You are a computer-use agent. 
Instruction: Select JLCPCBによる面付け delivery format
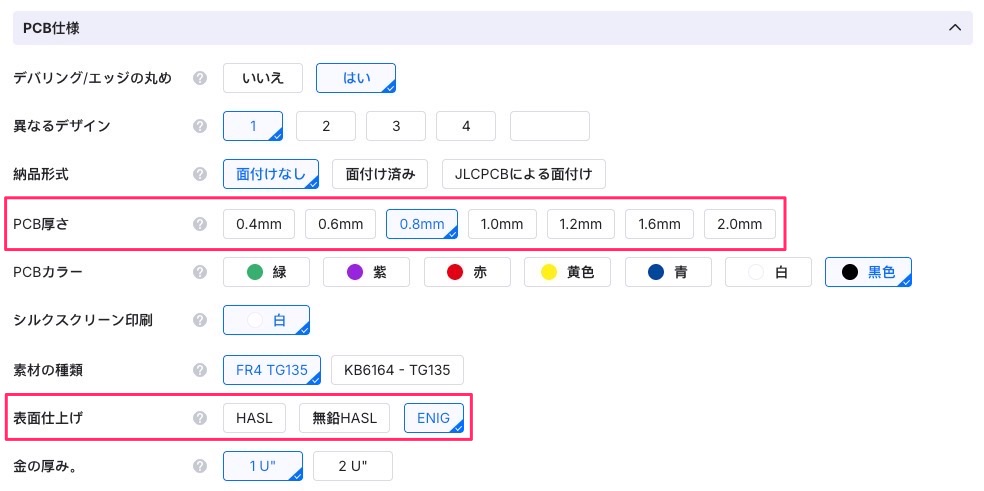tap(524, 174)
